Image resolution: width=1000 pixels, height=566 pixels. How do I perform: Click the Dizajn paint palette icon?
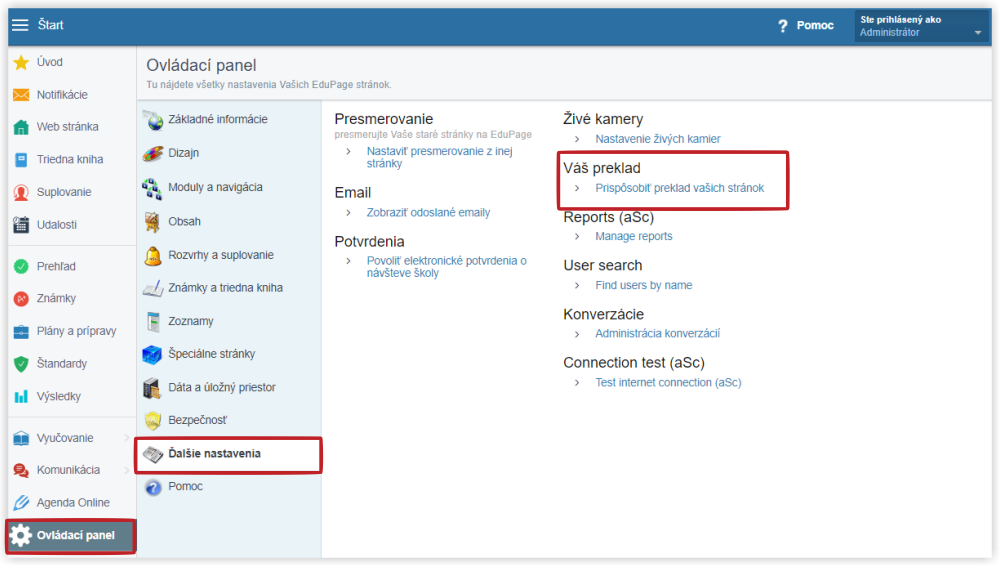153,153
